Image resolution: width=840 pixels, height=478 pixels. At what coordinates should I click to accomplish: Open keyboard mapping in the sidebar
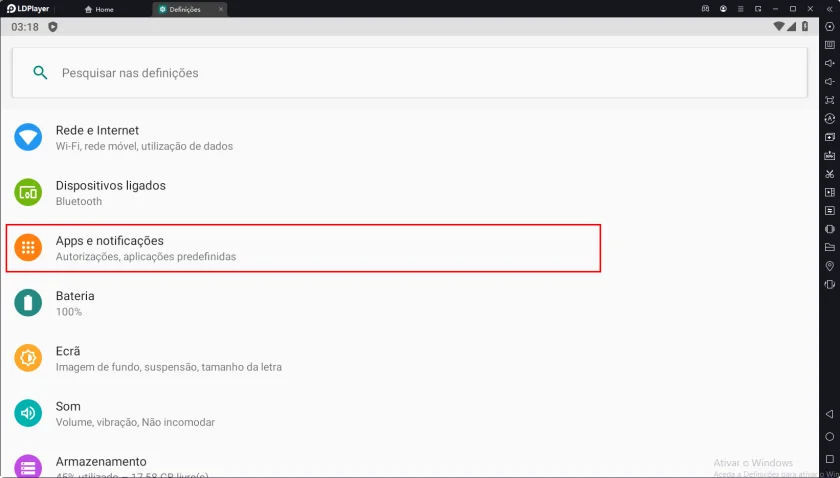[x=830, y=45]
